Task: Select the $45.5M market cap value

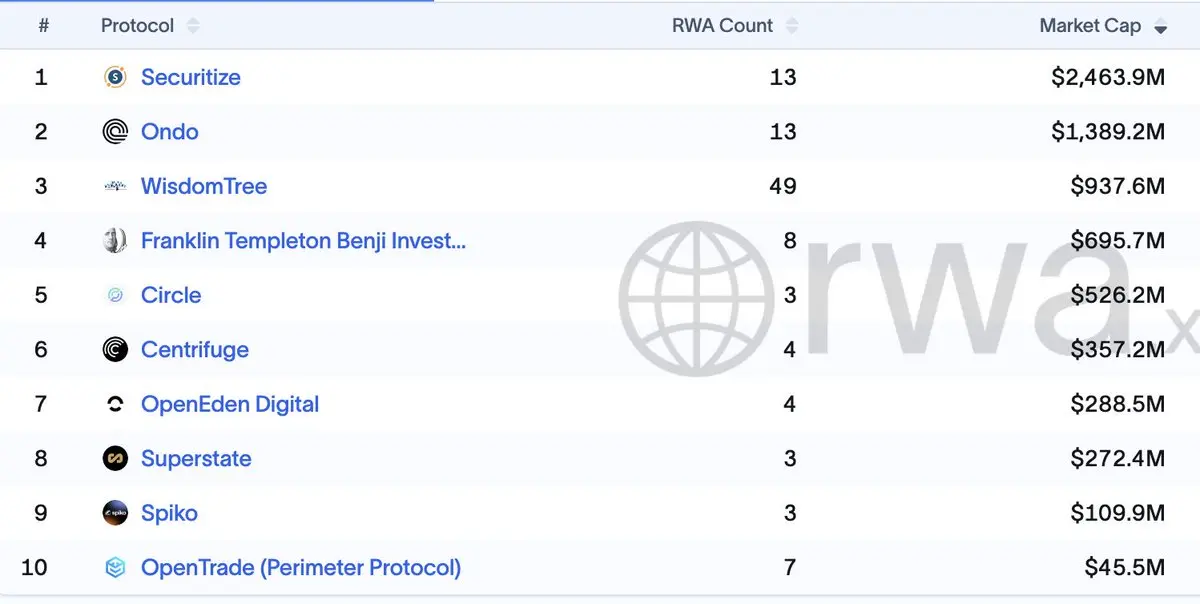Action: [1125, 568]
